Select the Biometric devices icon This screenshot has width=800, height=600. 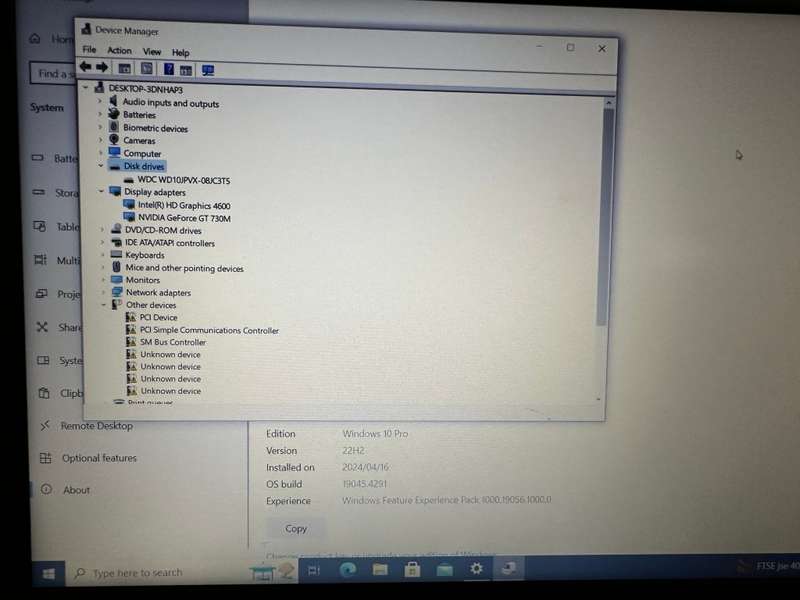114,127
